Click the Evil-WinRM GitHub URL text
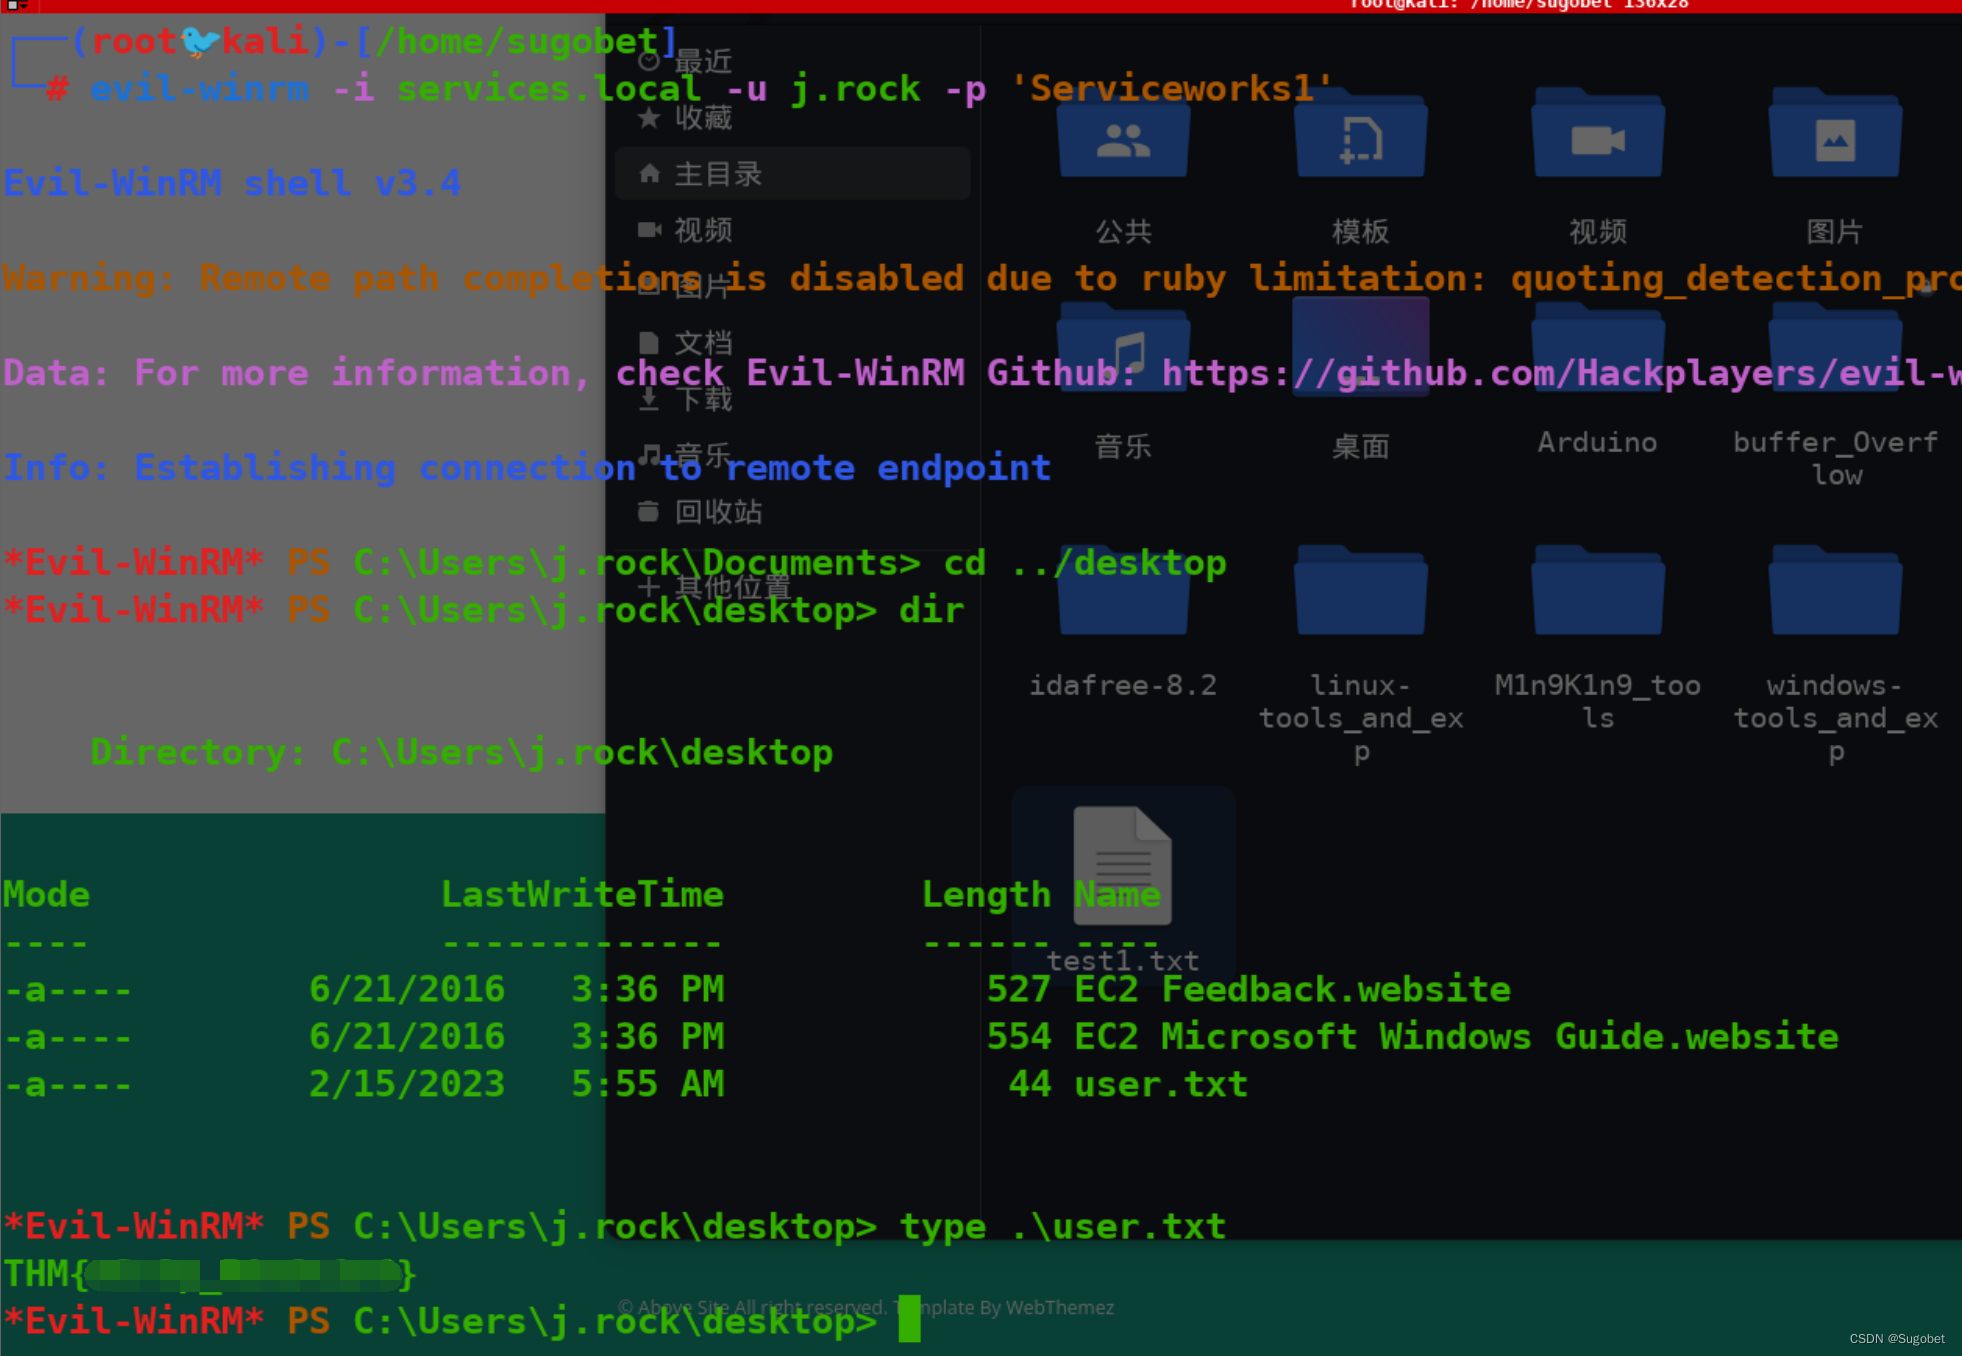Screen dimensions: 1962x1356 [1561, 373]
